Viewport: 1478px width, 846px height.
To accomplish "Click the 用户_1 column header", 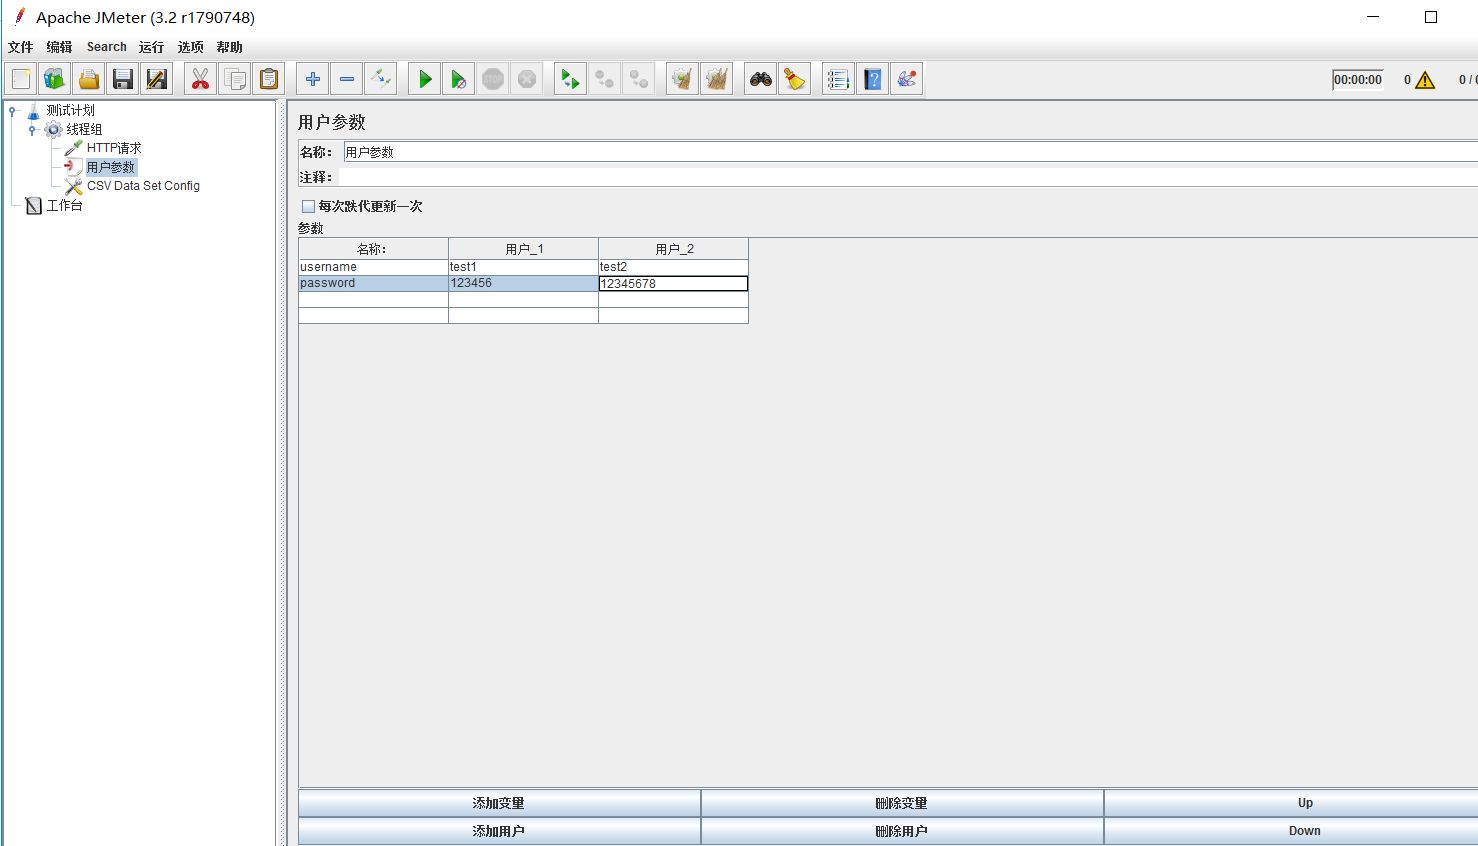I will 523,249.
